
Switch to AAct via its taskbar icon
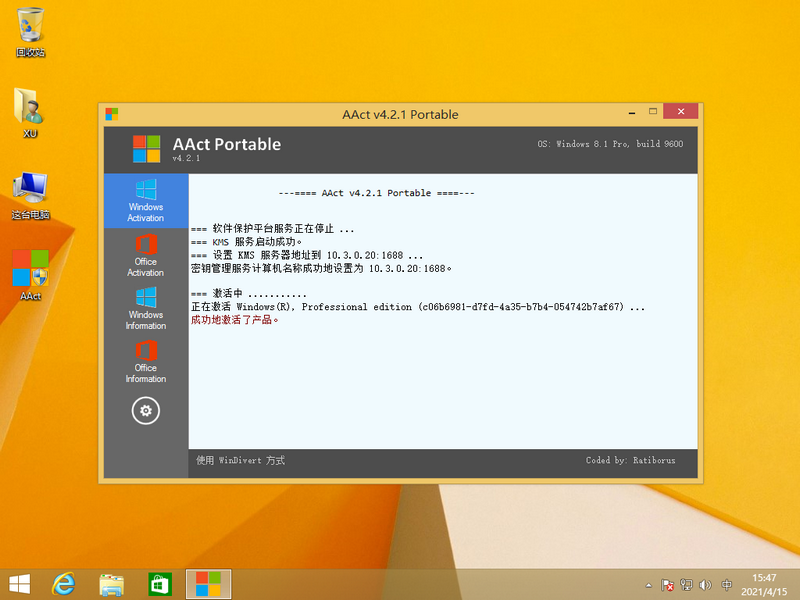point(207,583)
